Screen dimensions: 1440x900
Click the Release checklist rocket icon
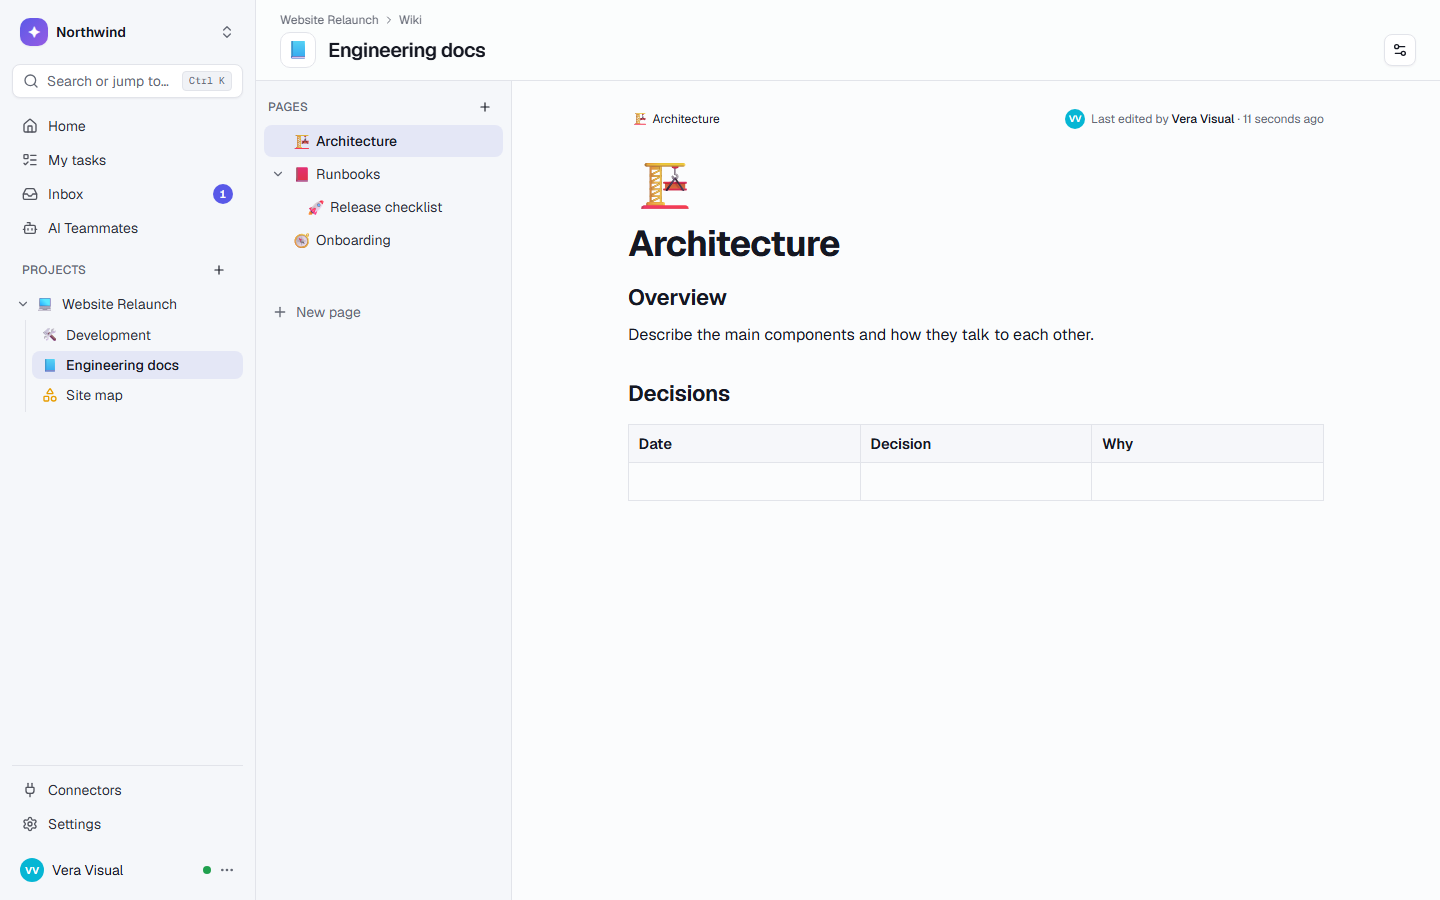316,207
